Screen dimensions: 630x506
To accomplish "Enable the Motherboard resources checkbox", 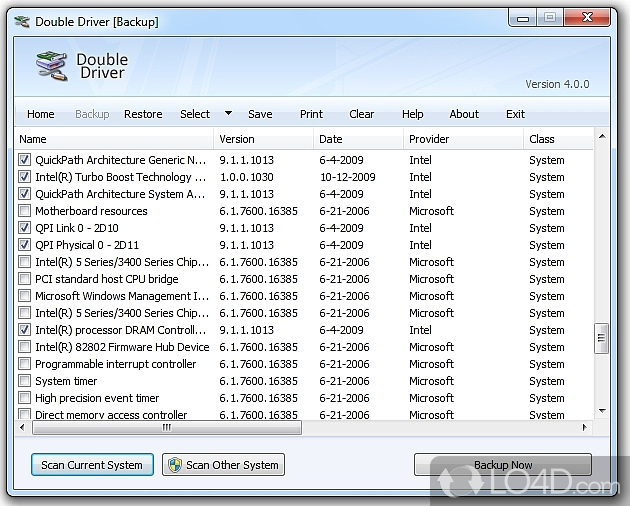I will [25, 211].
